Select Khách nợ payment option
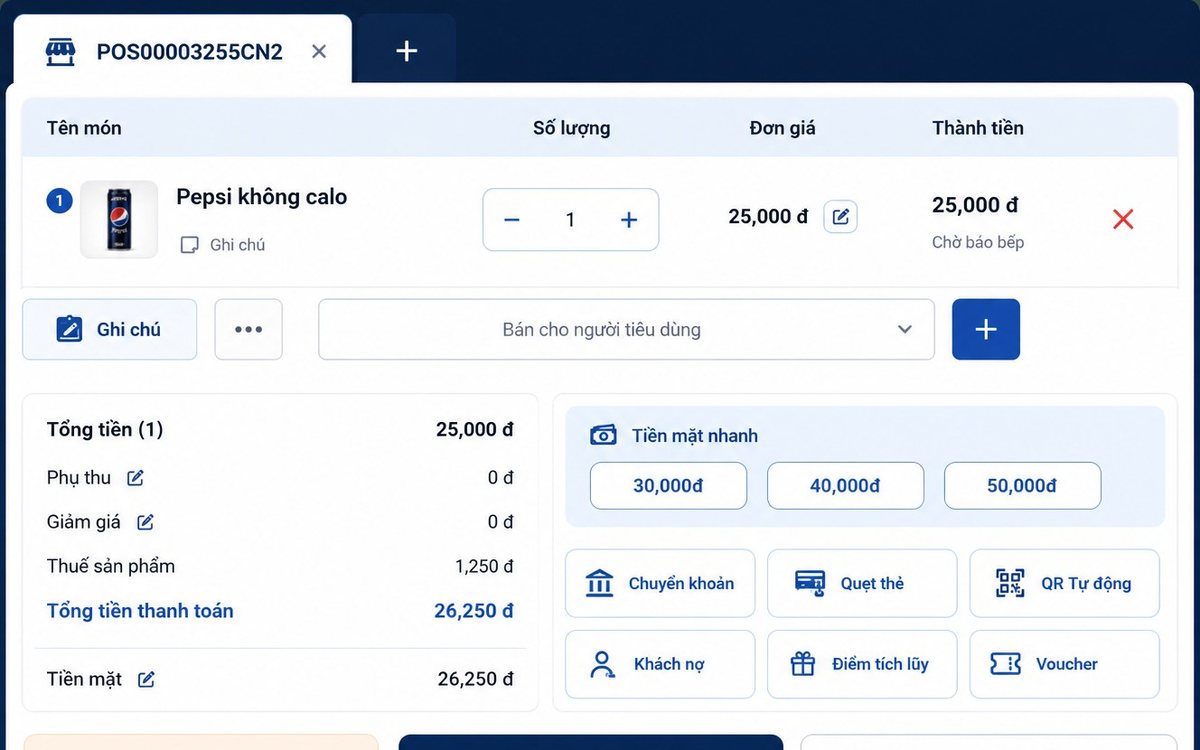Screen dimensions: 1200x750 [x=660, y=664]
